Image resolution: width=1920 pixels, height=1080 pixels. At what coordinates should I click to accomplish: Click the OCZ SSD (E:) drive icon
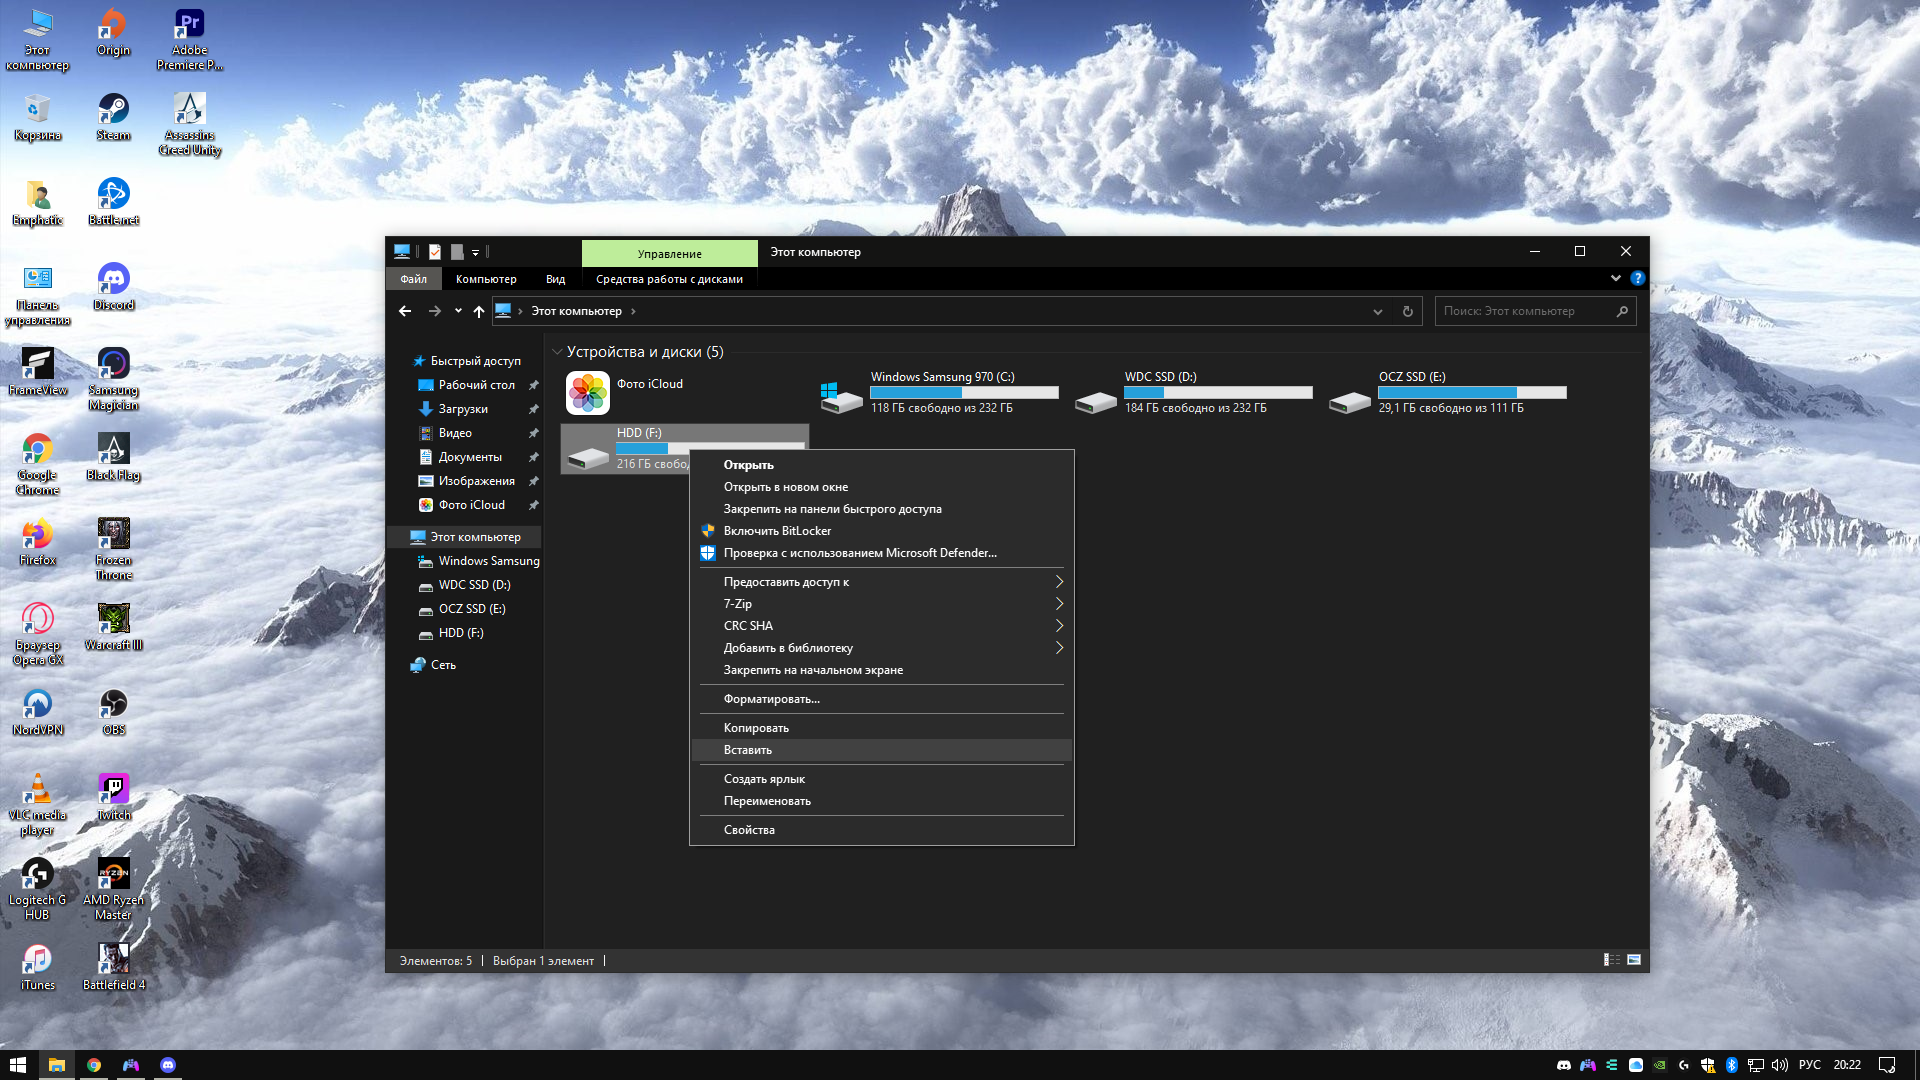point(1349,402)
